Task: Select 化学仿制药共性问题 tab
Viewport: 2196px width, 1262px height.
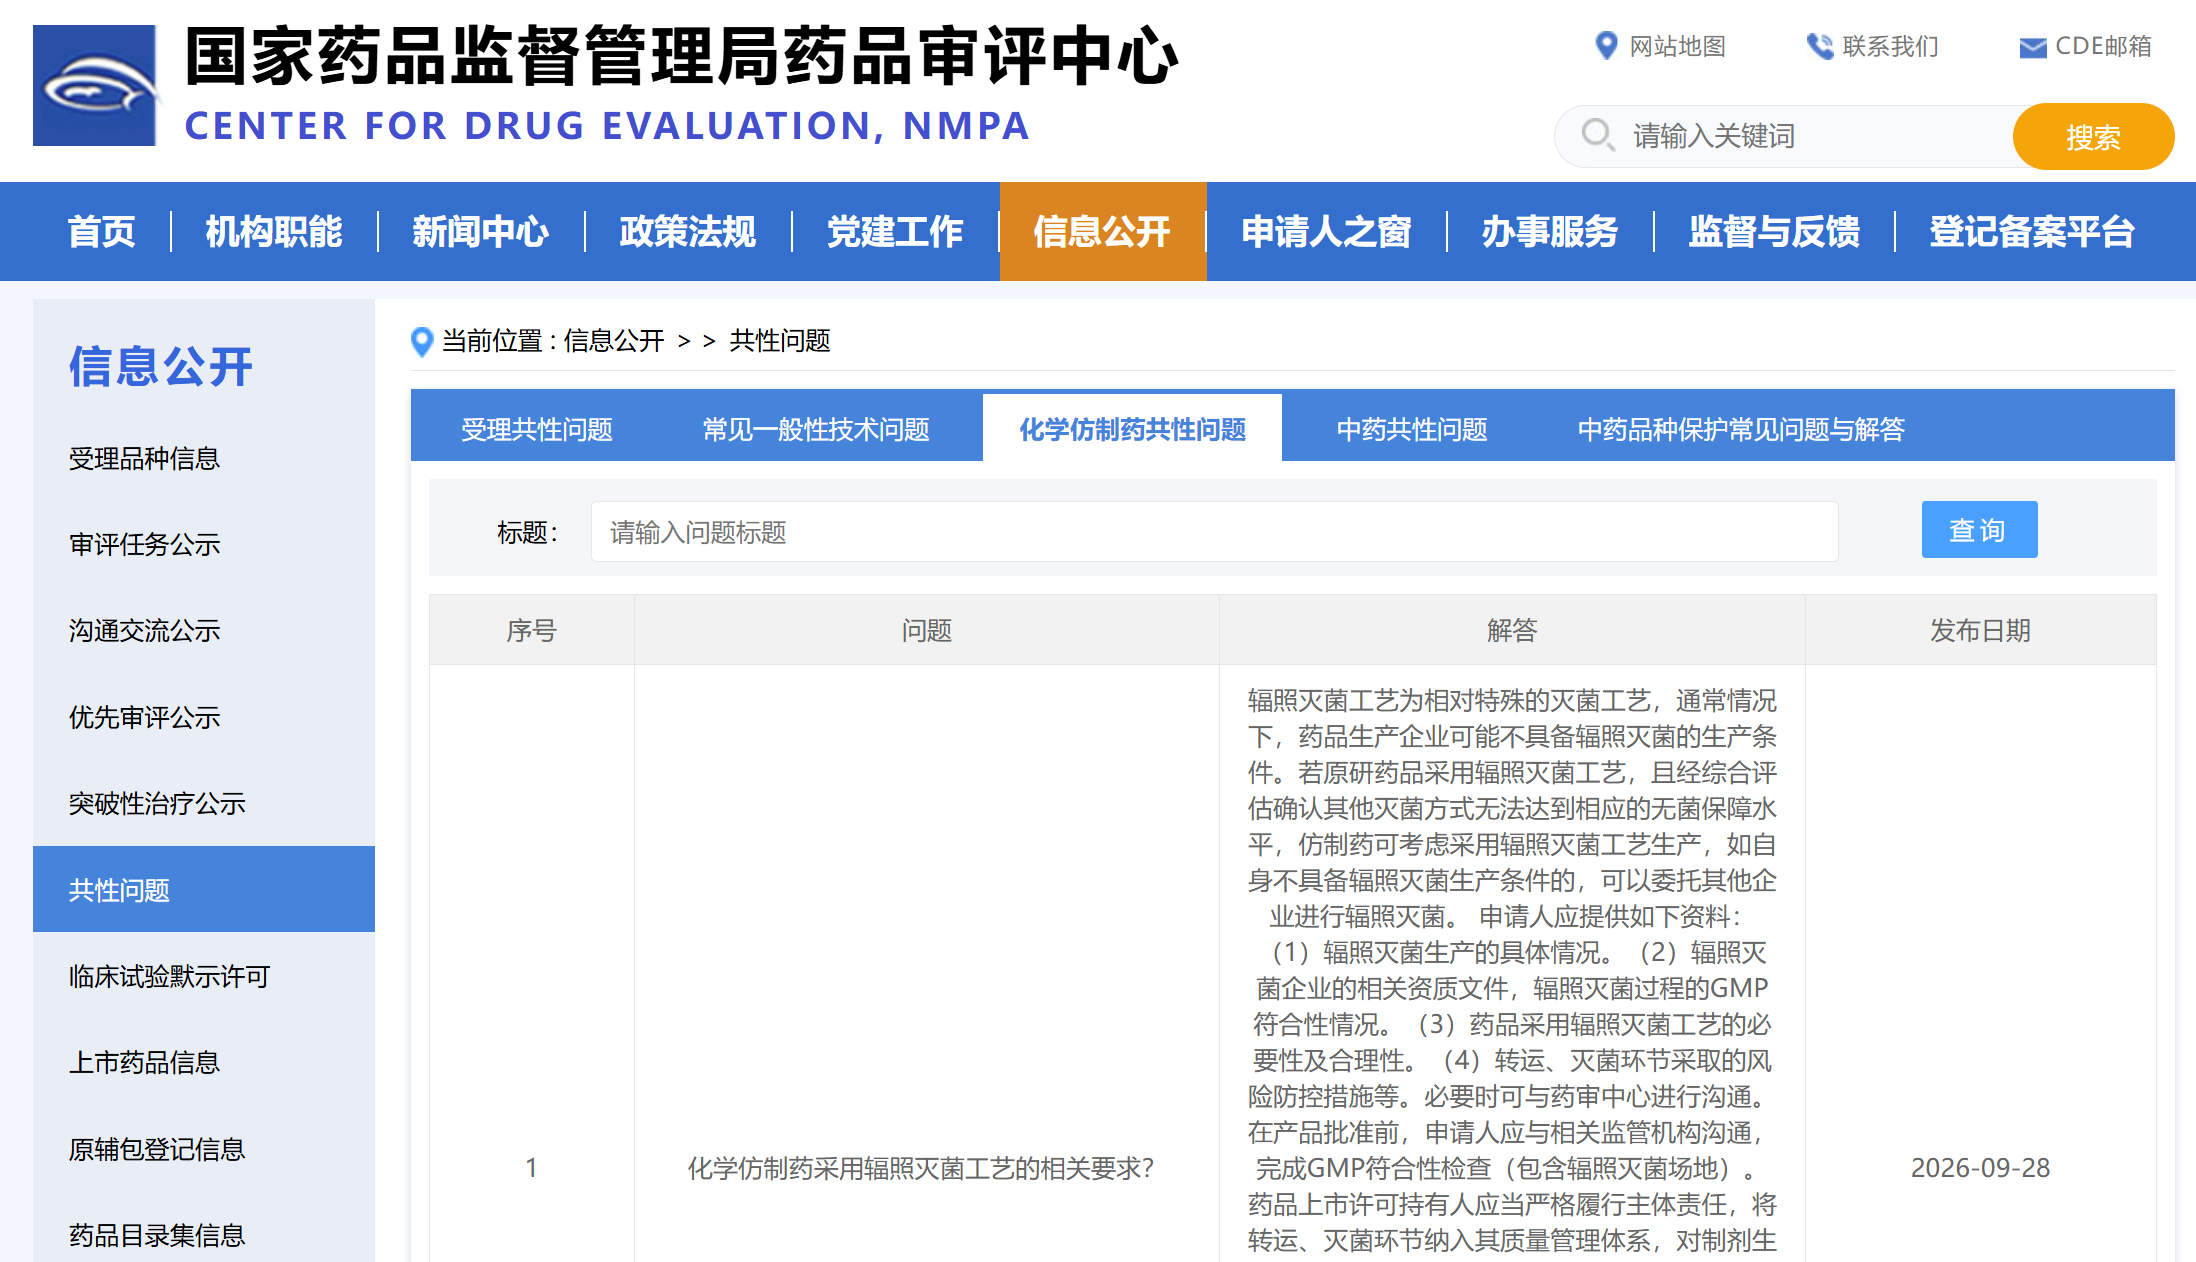Action: tap(1133, 429)
